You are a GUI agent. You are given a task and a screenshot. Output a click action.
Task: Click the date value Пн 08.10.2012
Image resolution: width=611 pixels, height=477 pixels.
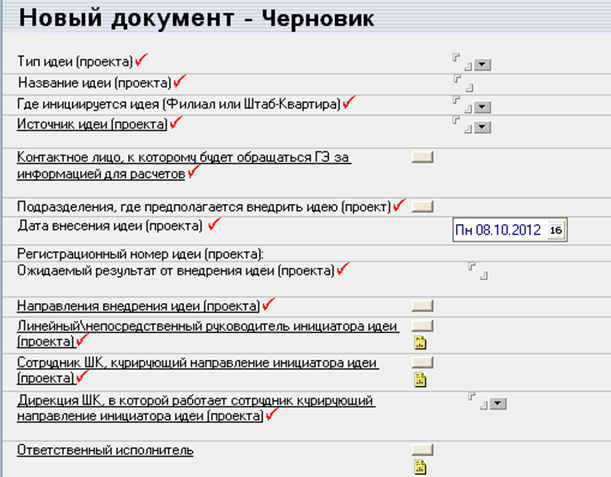point(498,230)
